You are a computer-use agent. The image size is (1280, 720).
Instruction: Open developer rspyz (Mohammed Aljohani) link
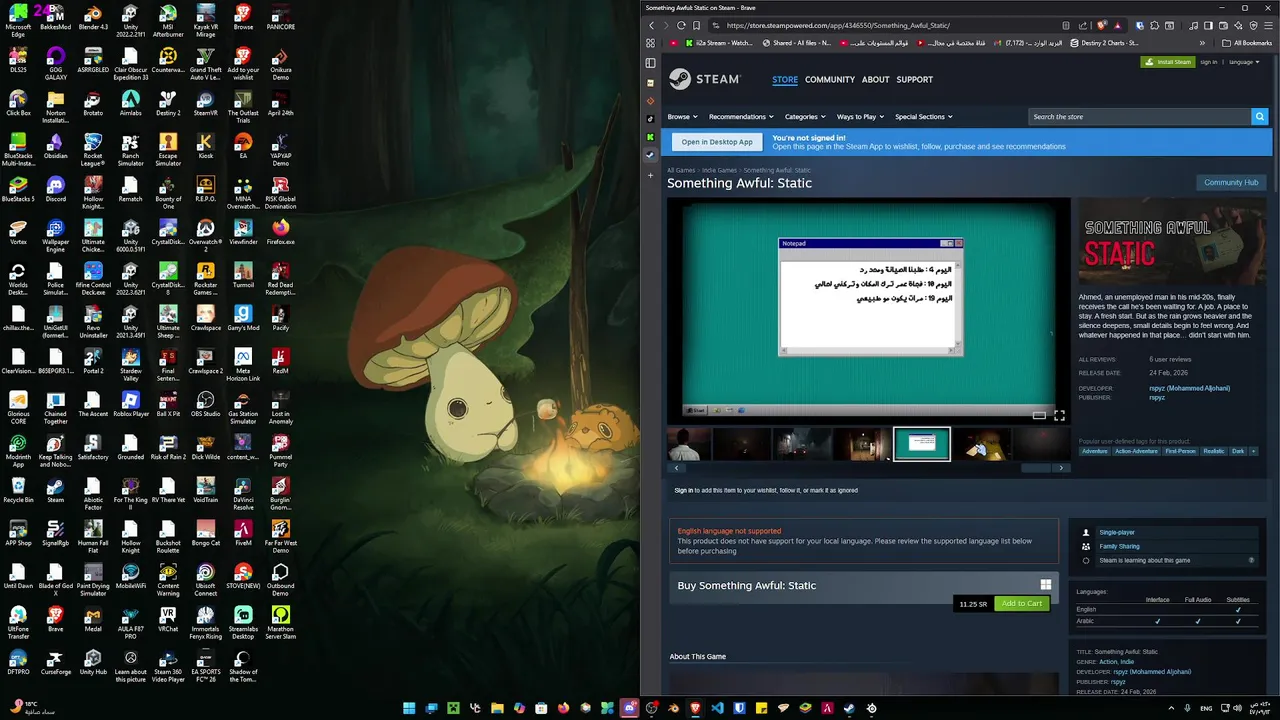[1190, 388]
